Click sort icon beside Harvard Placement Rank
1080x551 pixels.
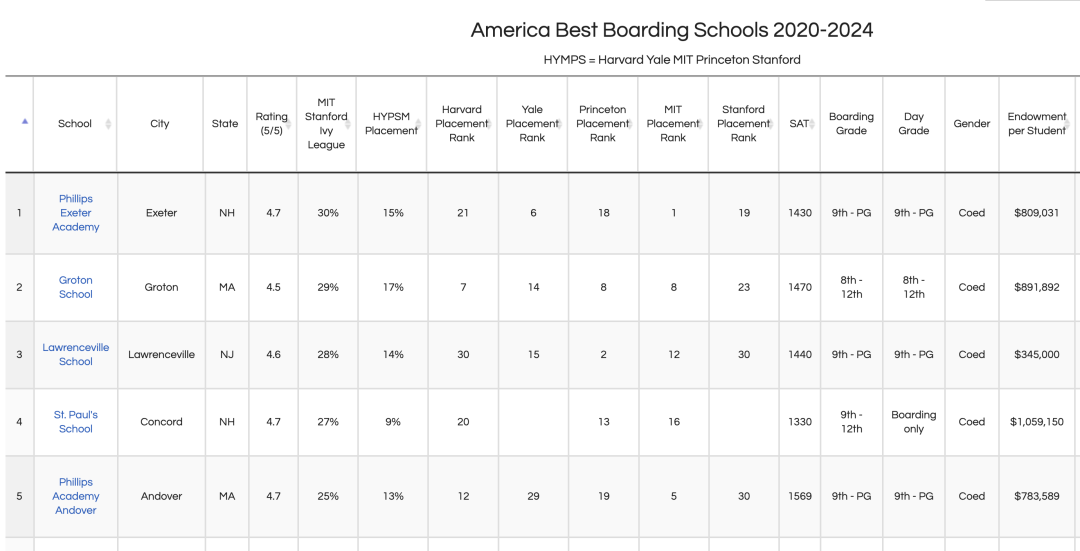pyautogui.click(x=488, y=124)
